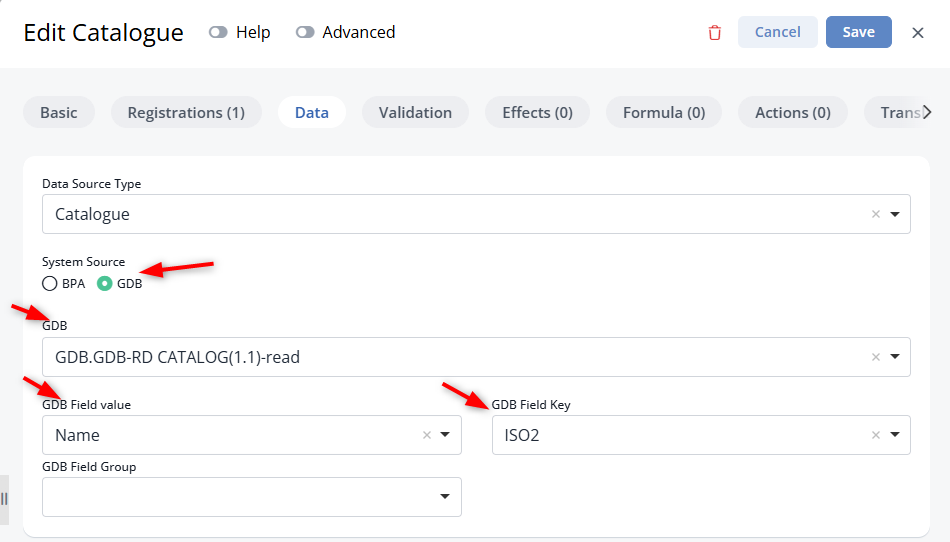Clear the GDB Field value Name
Viewport: 950px width, 542px height.
pos(427,435)
